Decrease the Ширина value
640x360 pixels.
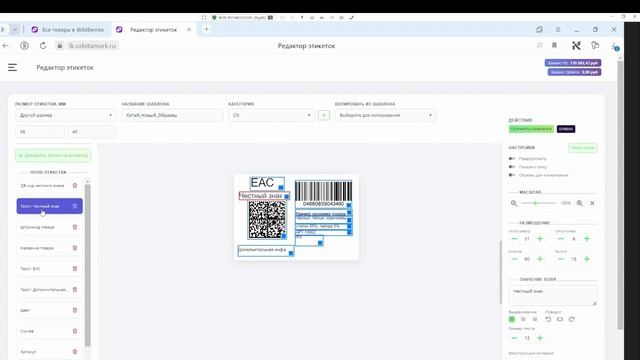pos(514,259)
